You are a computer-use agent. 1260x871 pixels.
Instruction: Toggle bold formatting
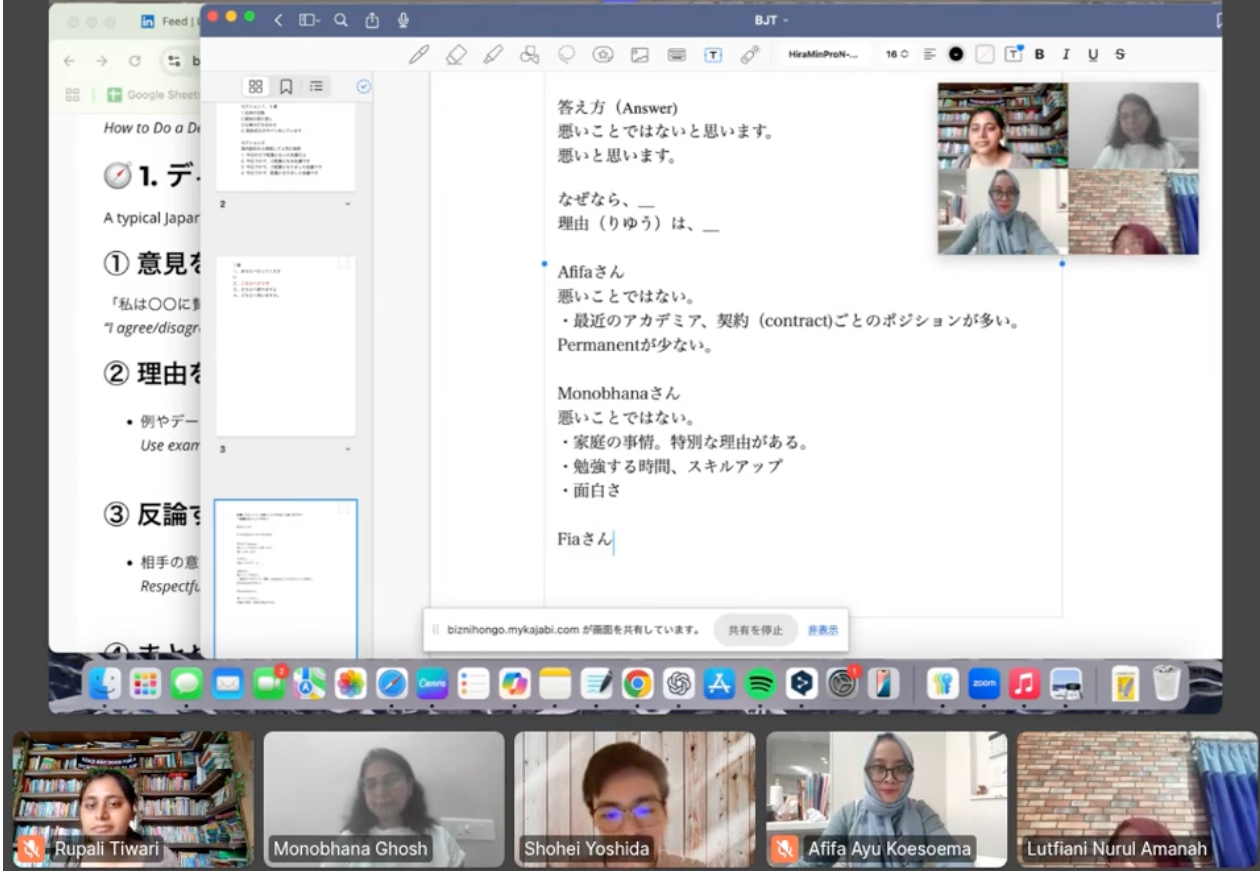pos(1039,55)
